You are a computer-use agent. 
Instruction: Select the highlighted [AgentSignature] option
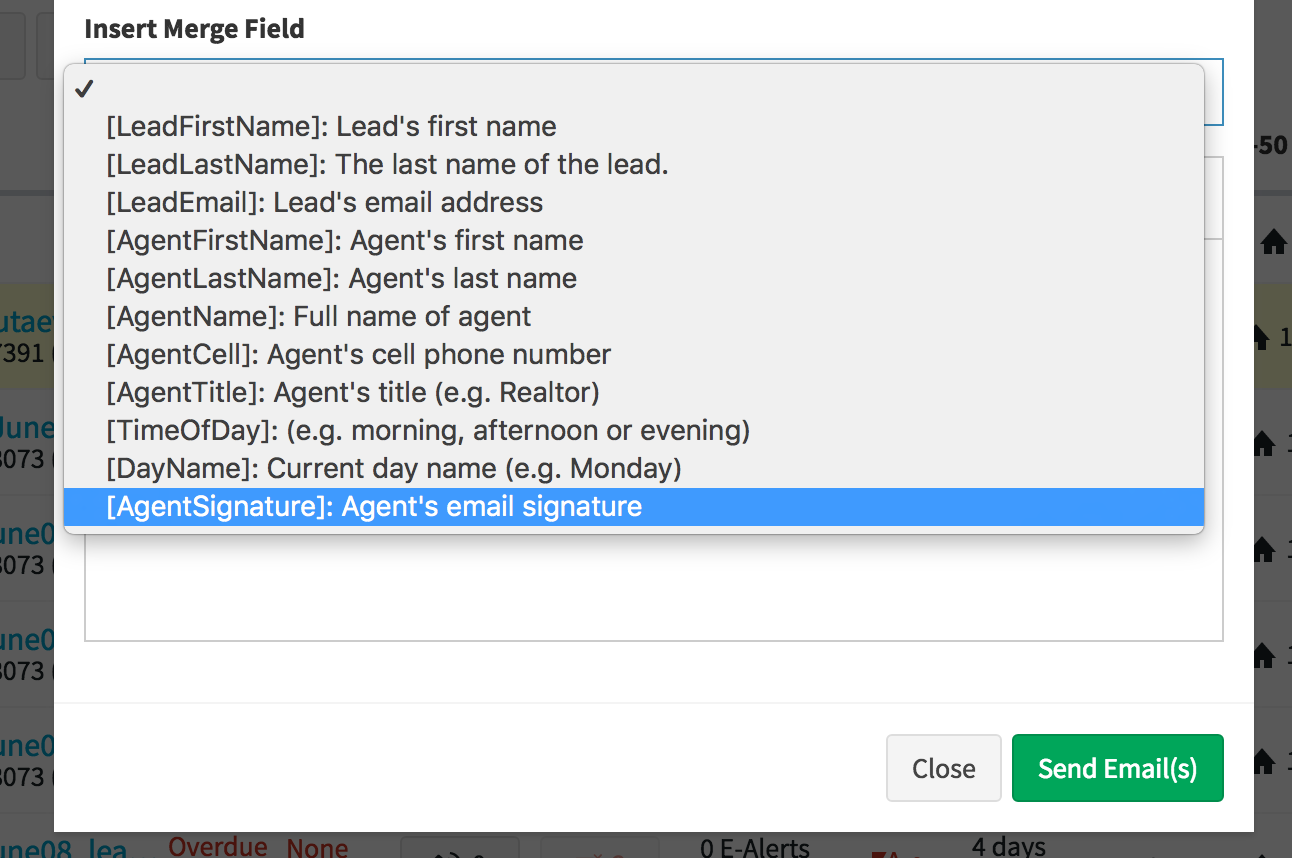click(x=374, y=507)
